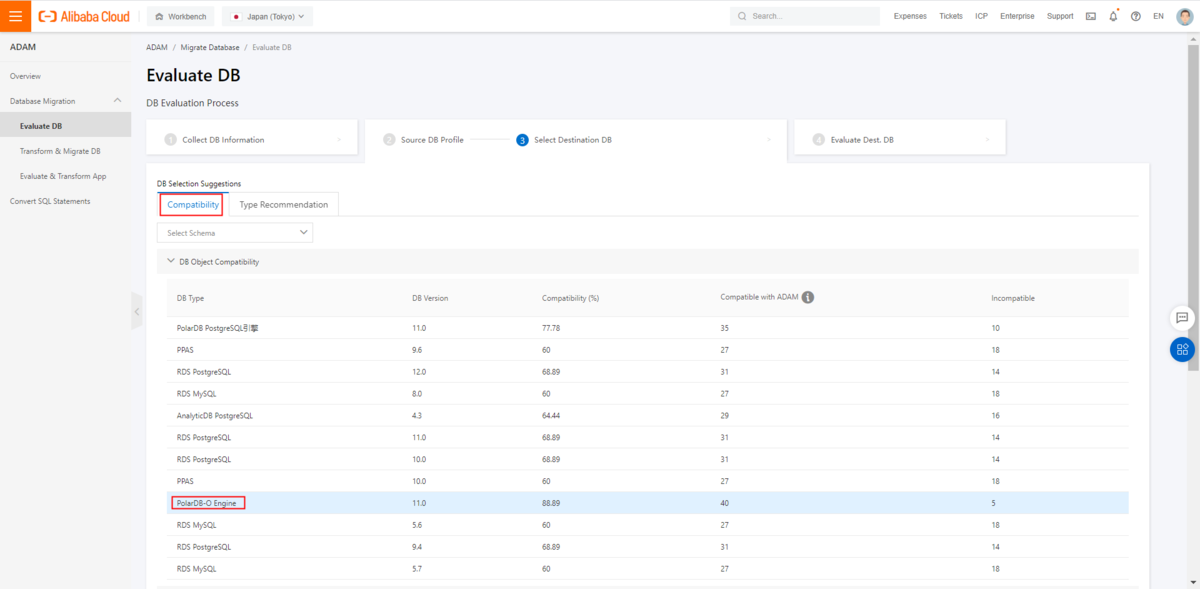Select the PolarDB PostgreSQL row
1200x589 pixels.
pos(648,328)
